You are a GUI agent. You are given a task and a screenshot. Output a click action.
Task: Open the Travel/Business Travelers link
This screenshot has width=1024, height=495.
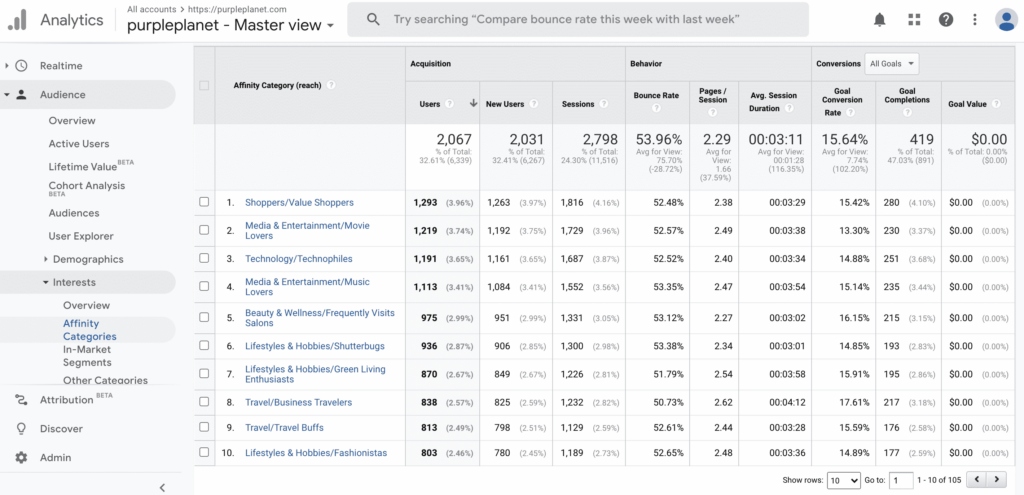[x=298, y=402]
